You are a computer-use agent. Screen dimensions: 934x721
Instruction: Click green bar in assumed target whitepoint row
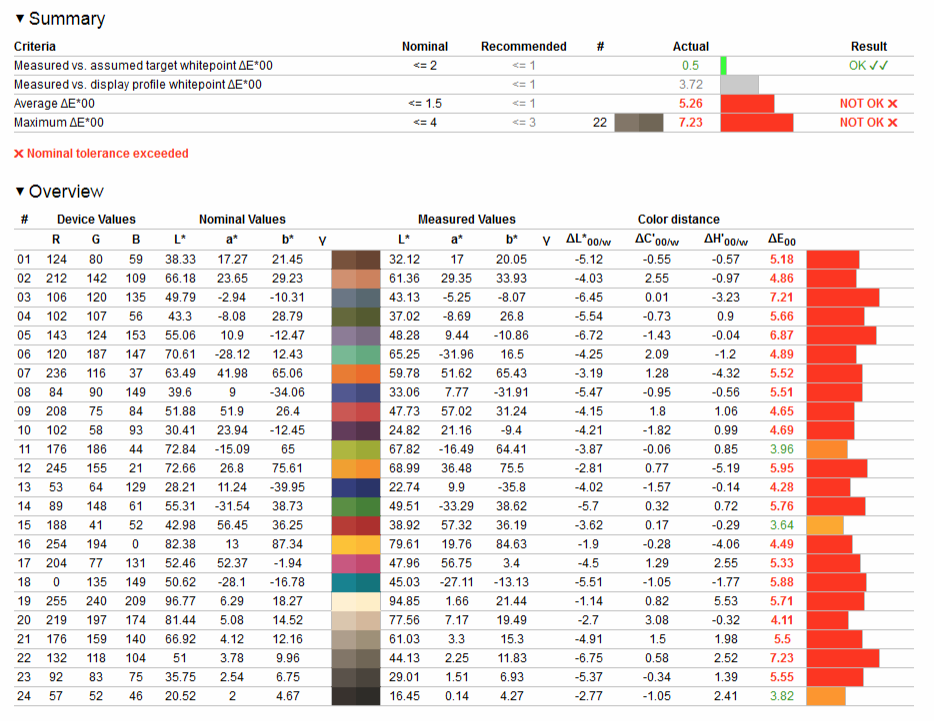[x=723, y=66]
